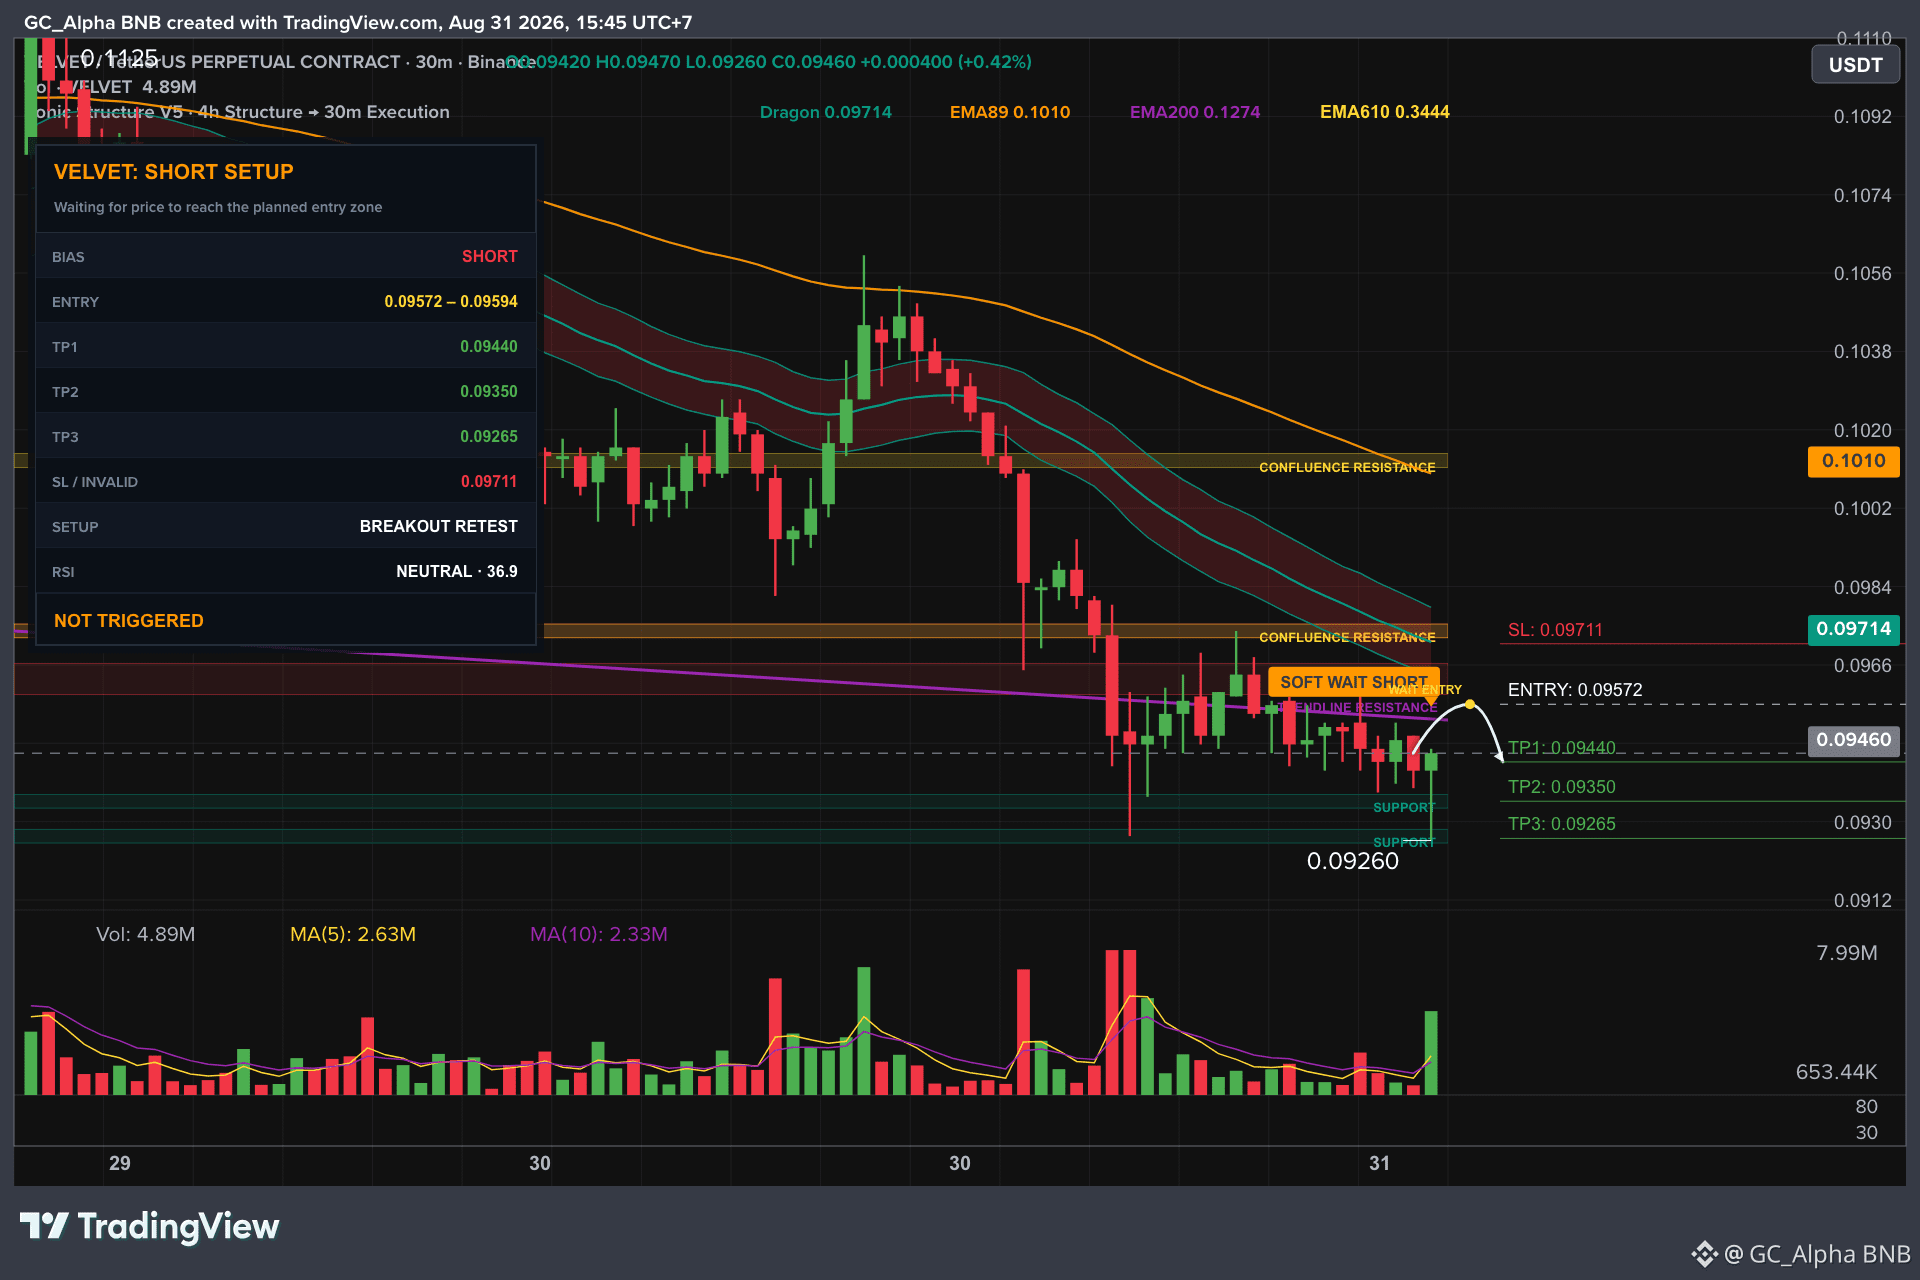
Task: Select the panel TP2 row value 0.09350
Action: point(488,392)
